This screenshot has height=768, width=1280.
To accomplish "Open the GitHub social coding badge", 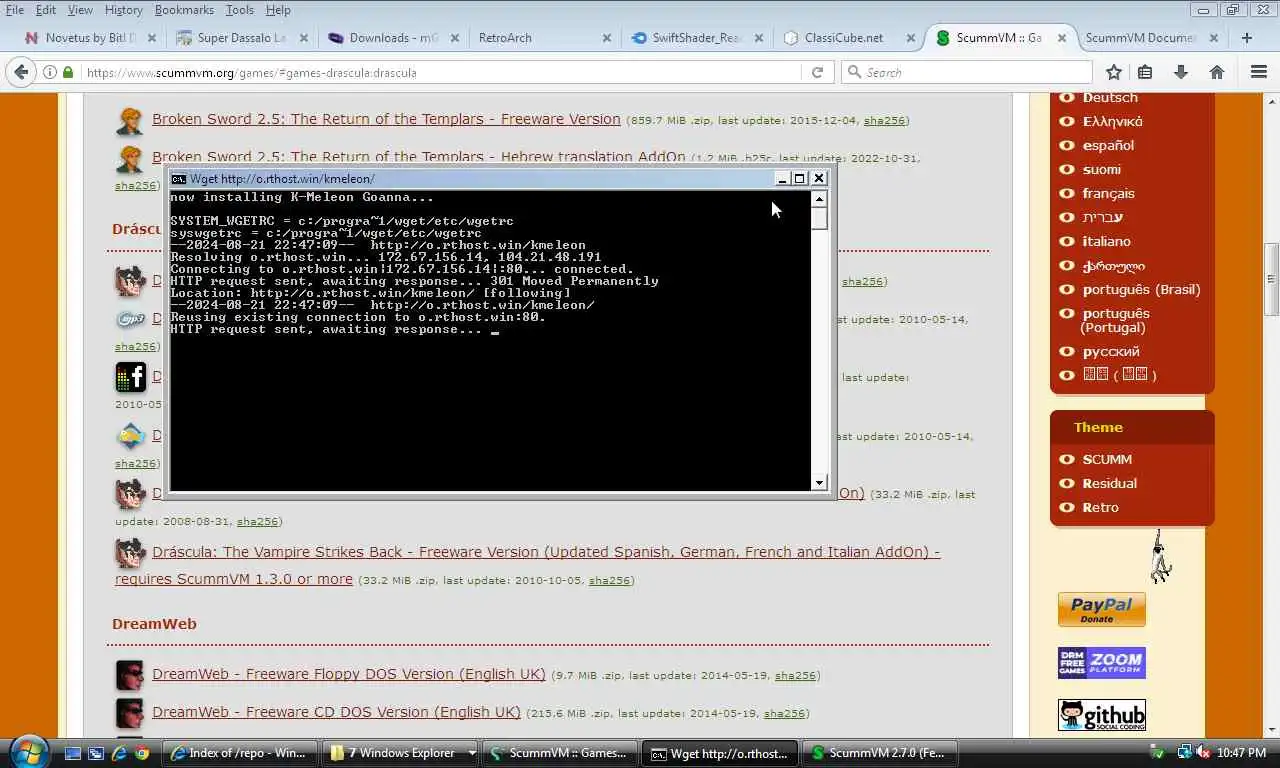I will pyautogui.click(x=1101, y=715).
